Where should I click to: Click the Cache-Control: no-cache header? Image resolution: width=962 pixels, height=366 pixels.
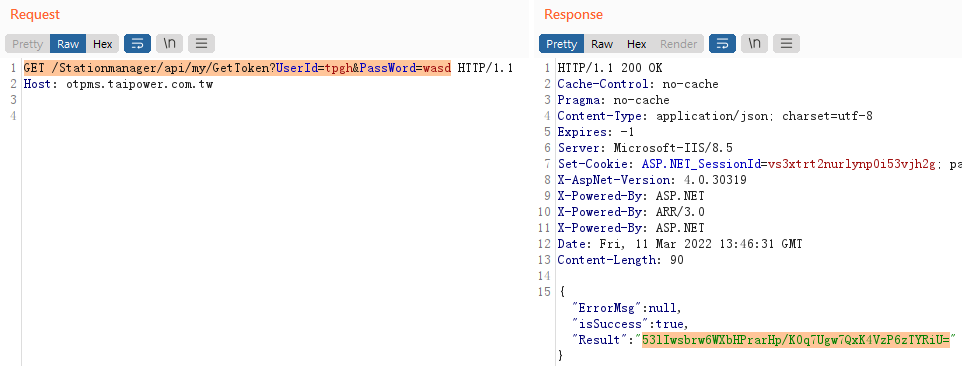click(637, 84)
